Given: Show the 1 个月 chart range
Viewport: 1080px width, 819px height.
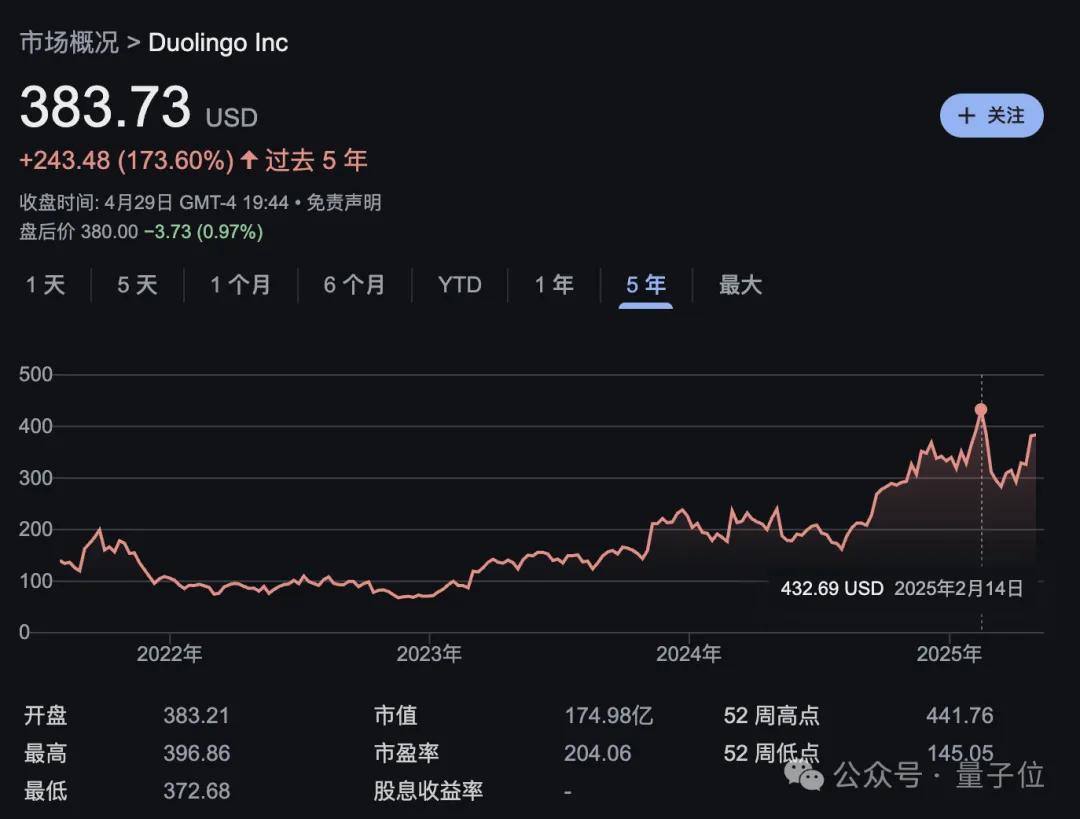Looking at the screenshot, I should (x=240, y=285).
